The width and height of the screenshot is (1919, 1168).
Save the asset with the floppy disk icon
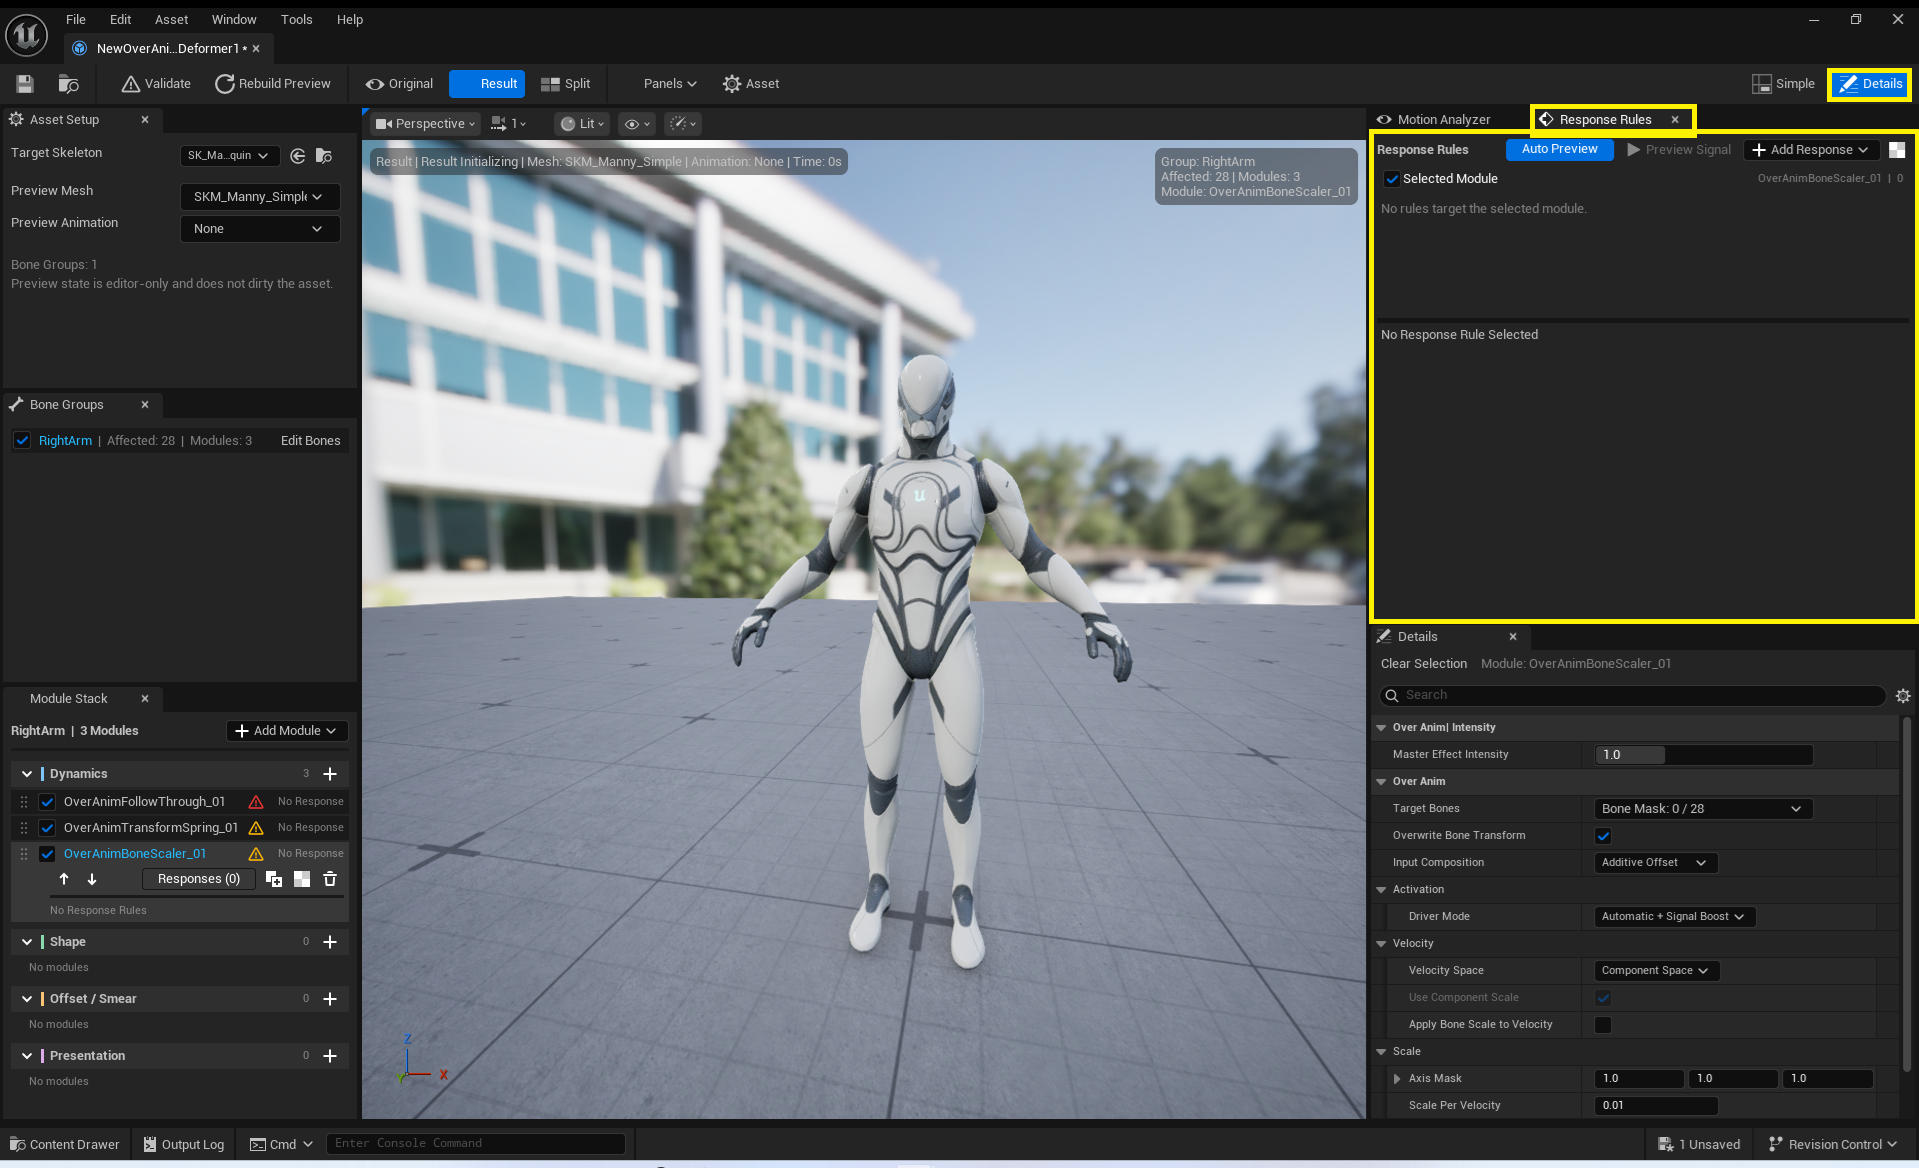point(25,84)
